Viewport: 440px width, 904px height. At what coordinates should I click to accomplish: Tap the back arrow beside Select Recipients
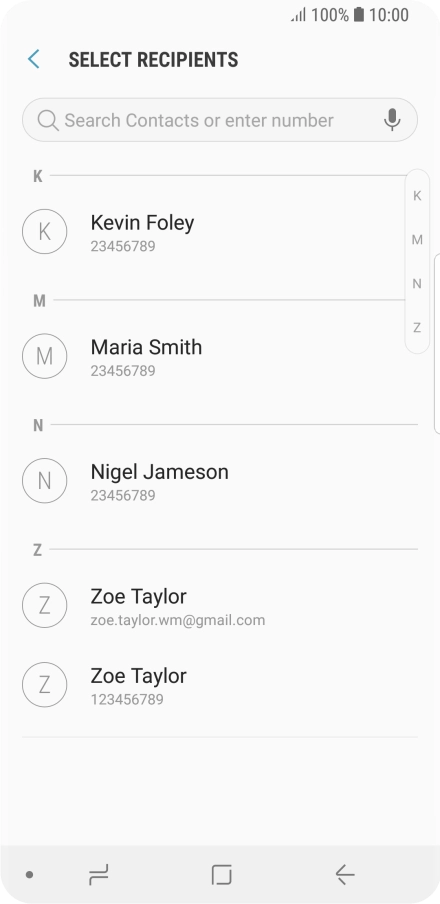pyautogui.click(x=33, y=59)
